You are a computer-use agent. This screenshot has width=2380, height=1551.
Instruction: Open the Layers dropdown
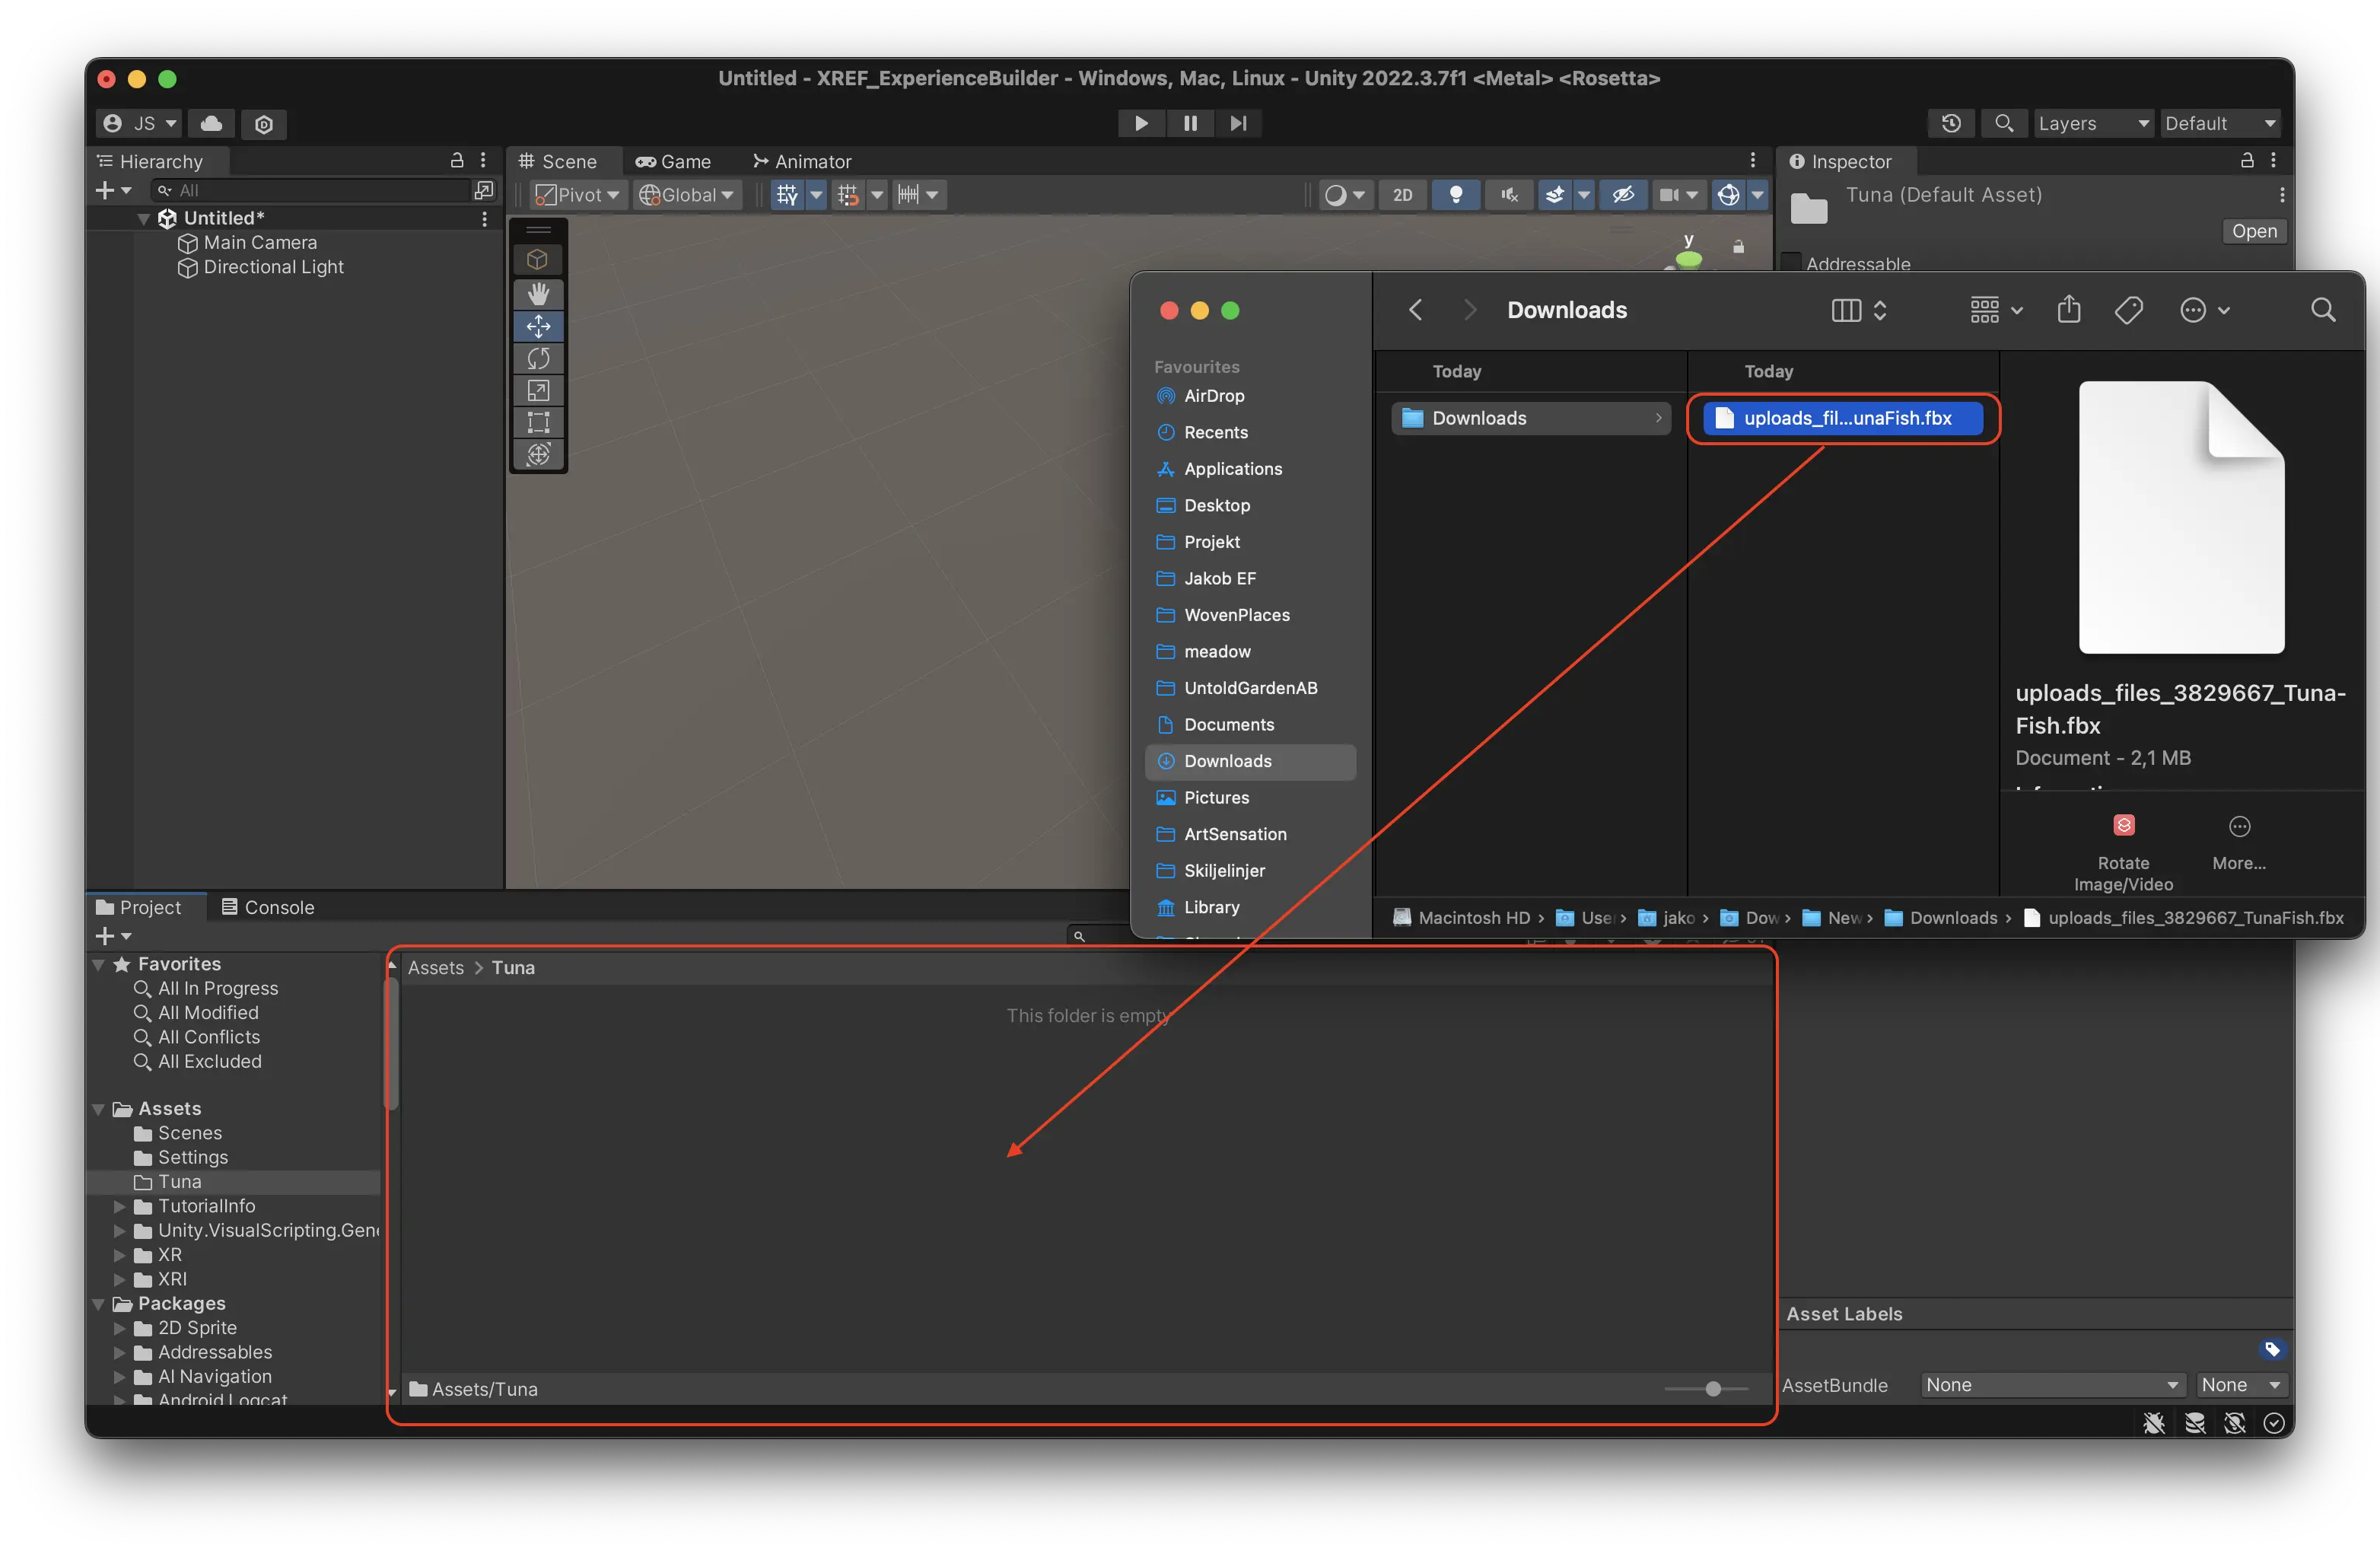2092,123
